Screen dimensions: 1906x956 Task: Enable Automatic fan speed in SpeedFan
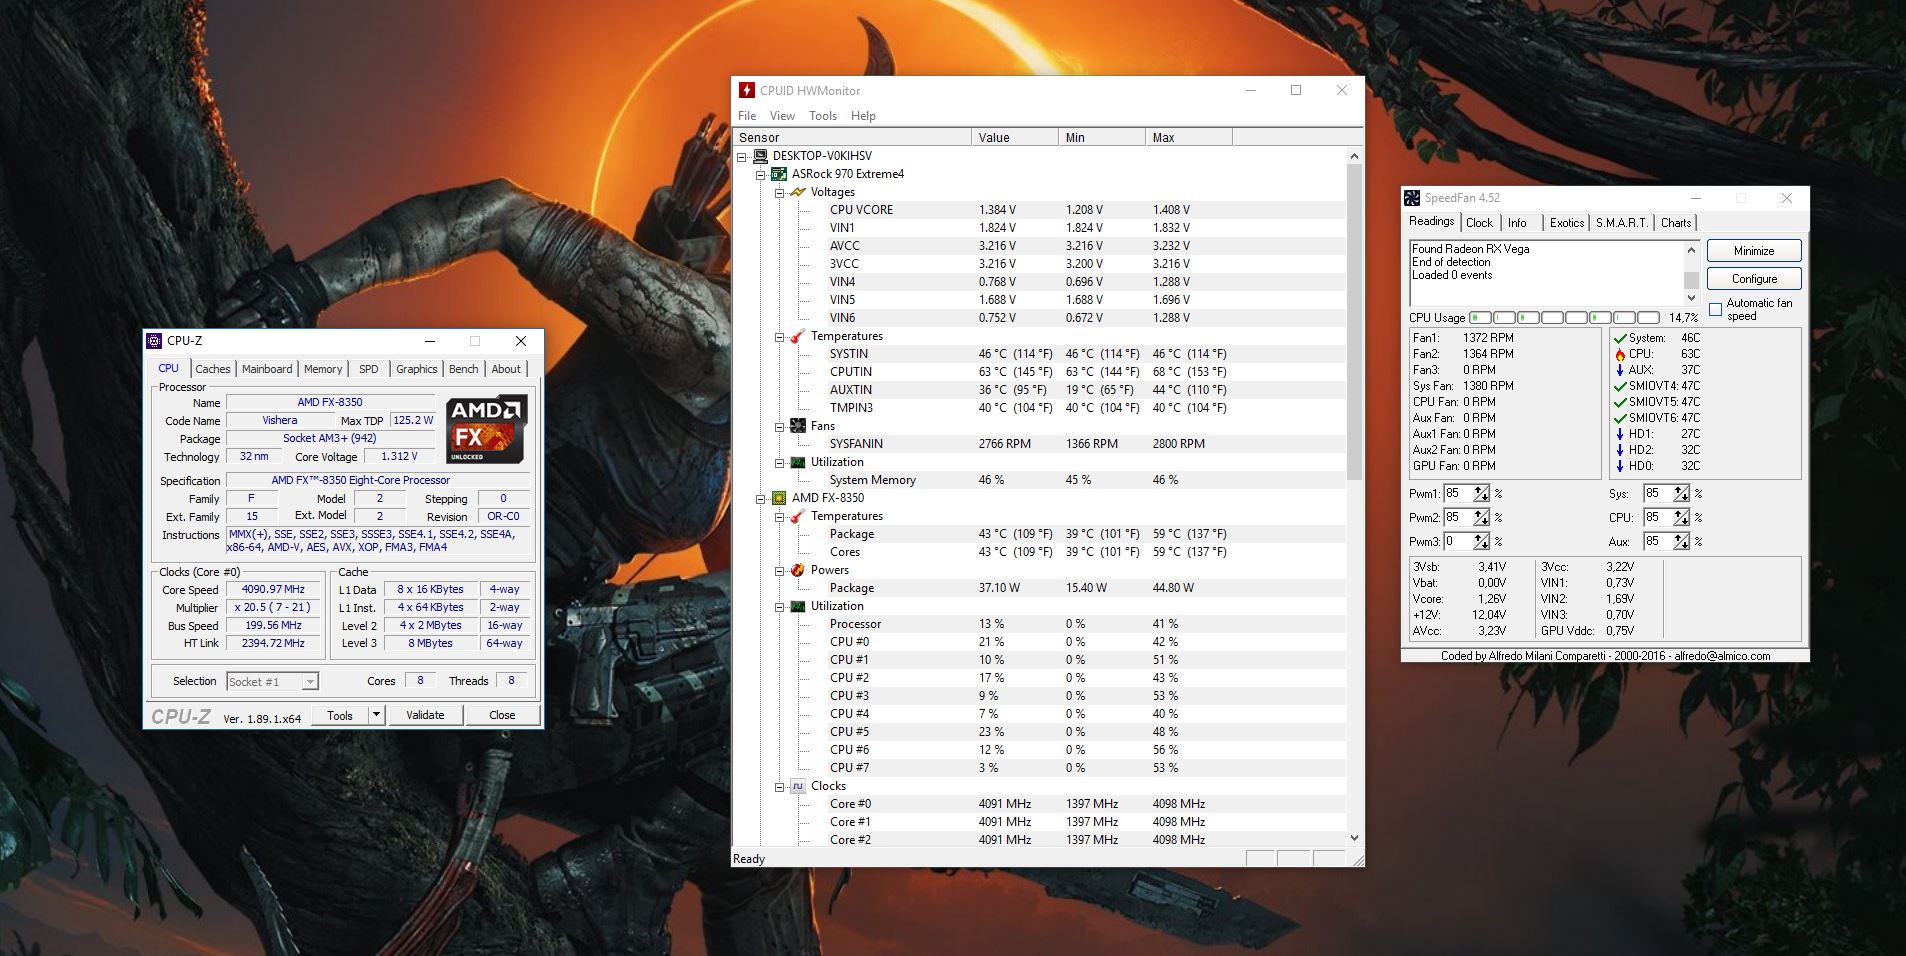coord(1716,310)
